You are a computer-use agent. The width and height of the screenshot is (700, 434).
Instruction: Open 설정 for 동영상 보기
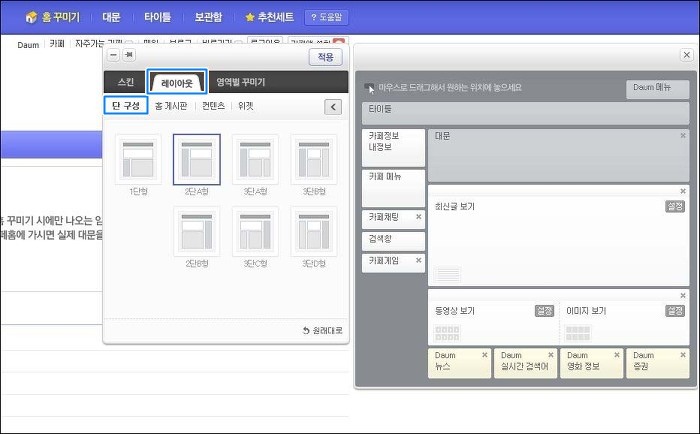[x=544, y=311]
